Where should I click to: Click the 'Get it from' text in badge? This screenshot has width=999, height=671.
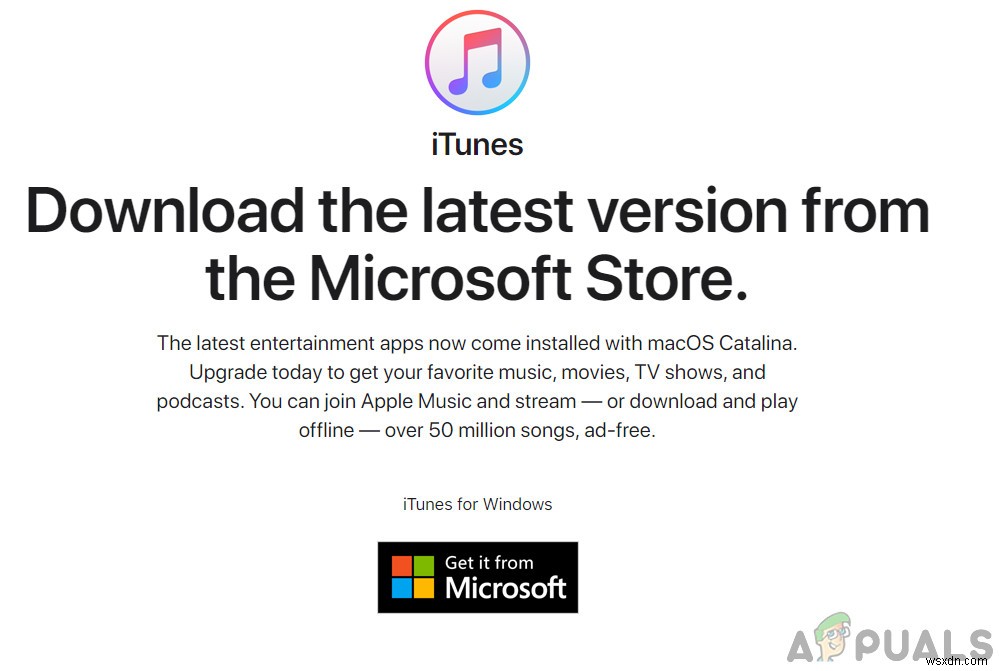pyautogui.click(x=489, y=563)
